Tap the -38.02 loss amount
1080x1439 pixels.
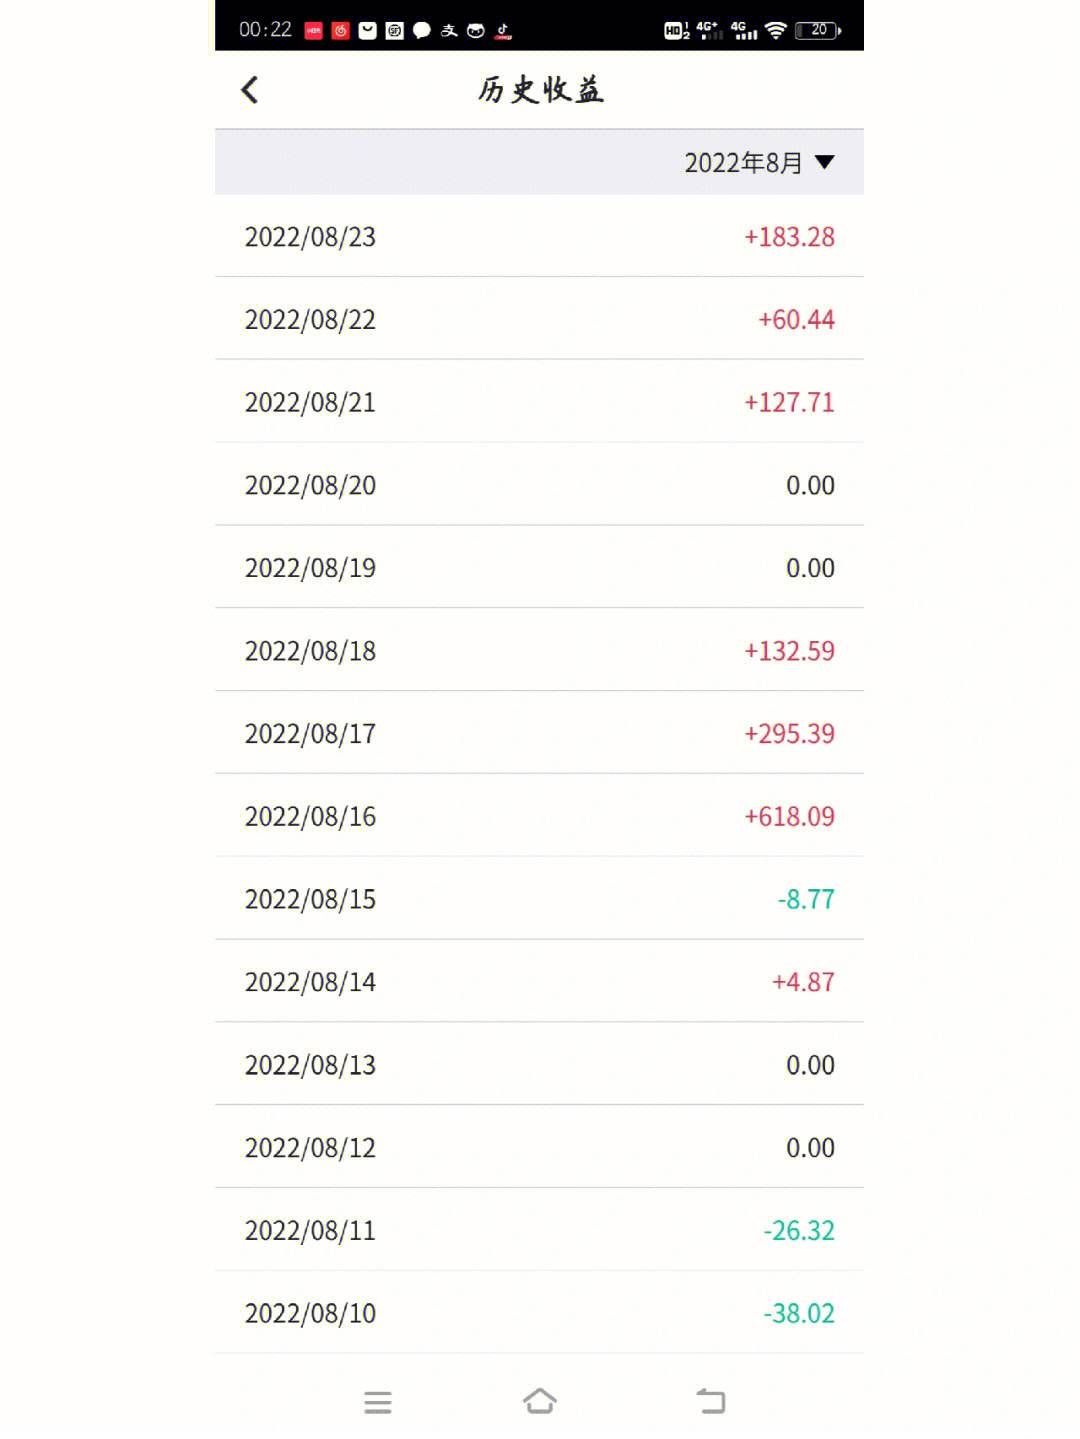(x=798, y=1313)
